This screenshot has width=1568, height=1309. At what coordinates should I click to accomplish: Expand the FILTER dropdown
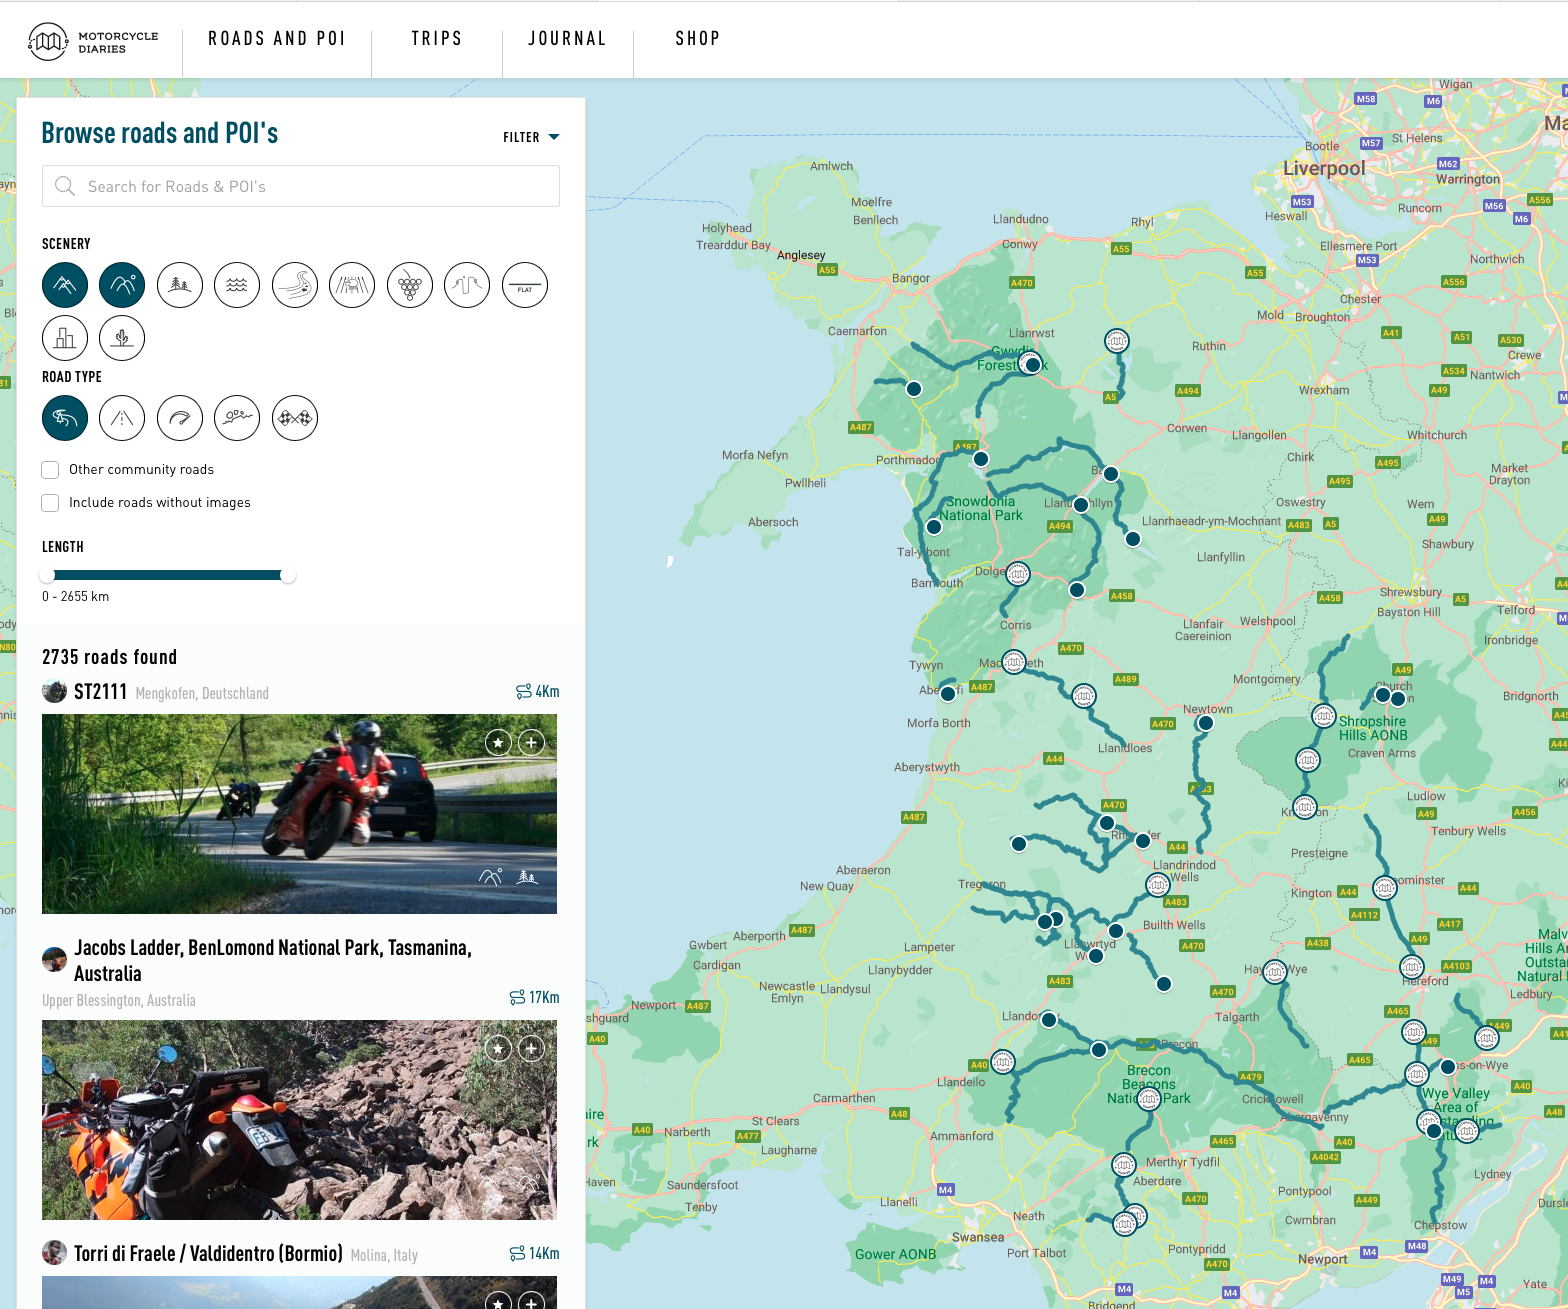[x=531, y=137]
